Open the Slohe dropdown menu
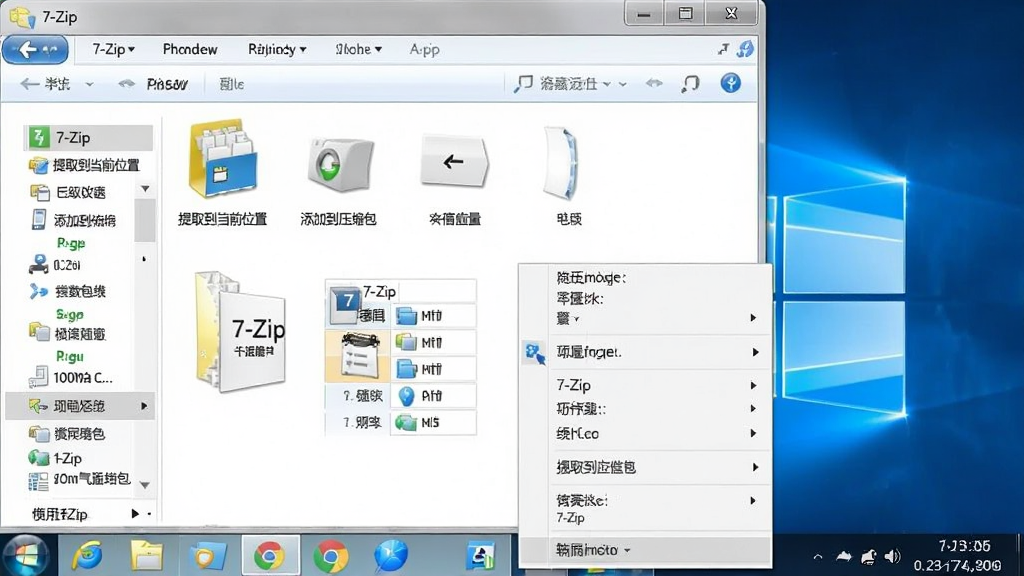The height and width of the screenshot is (576, 1024). point(359,49)
